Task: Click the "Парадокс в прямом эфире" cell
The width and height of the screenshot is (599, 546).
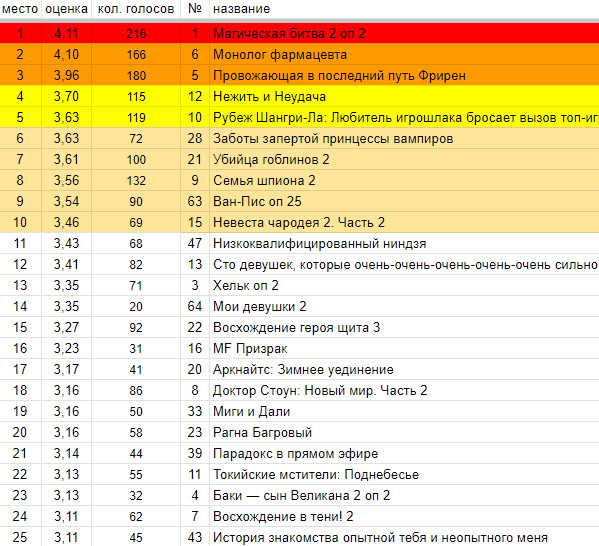Action: (x=404, y=454)
